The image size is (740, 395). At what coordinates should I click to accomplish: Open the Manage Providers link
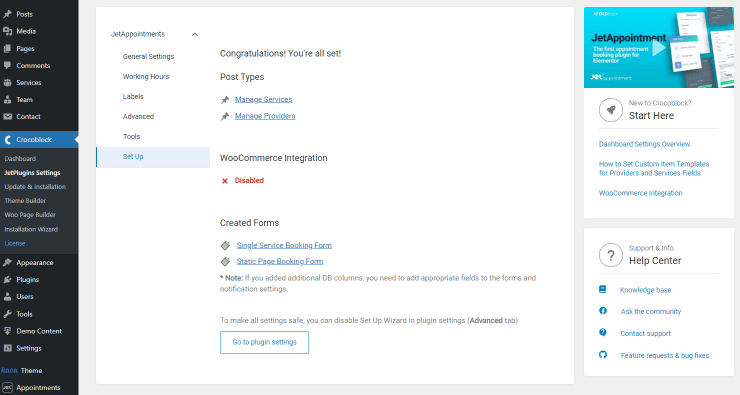(x=265, y=116)
